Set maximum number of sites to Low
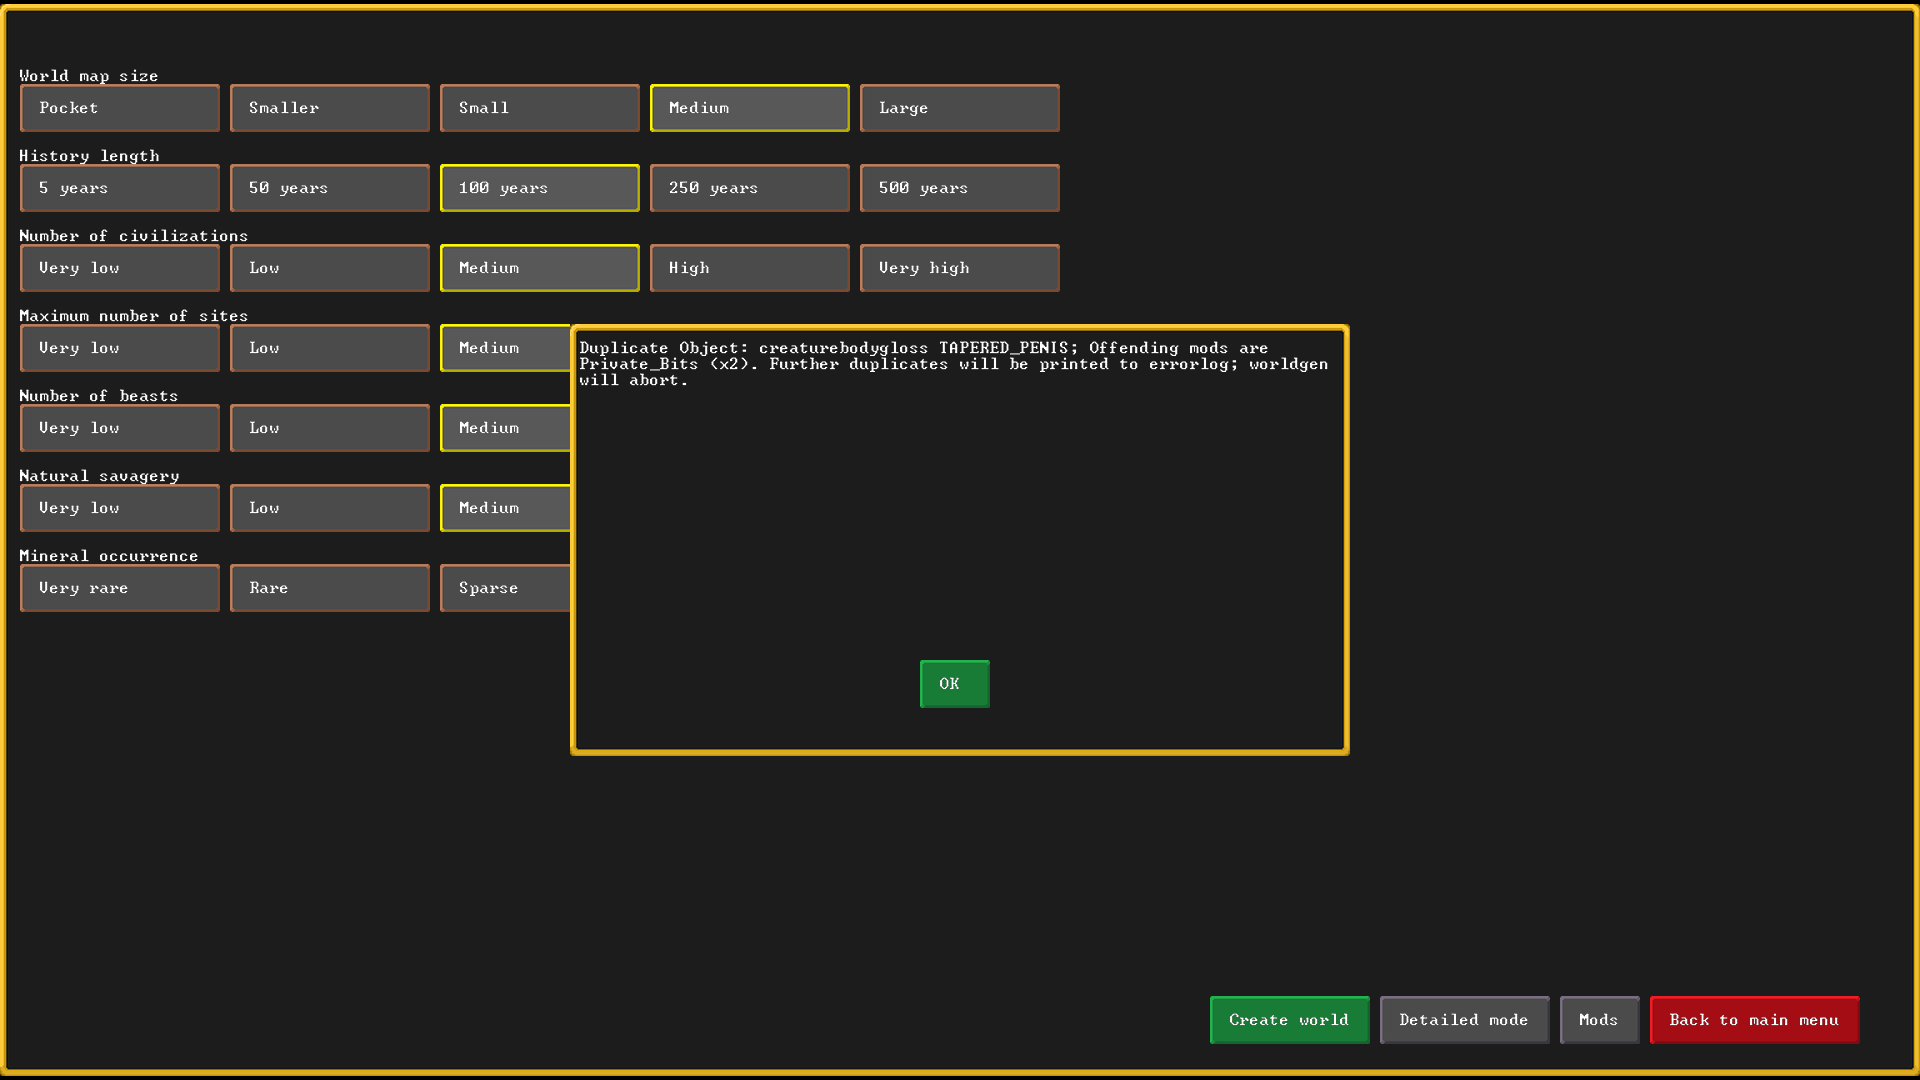The image size is (1920, 1080). tap(330, 348)
